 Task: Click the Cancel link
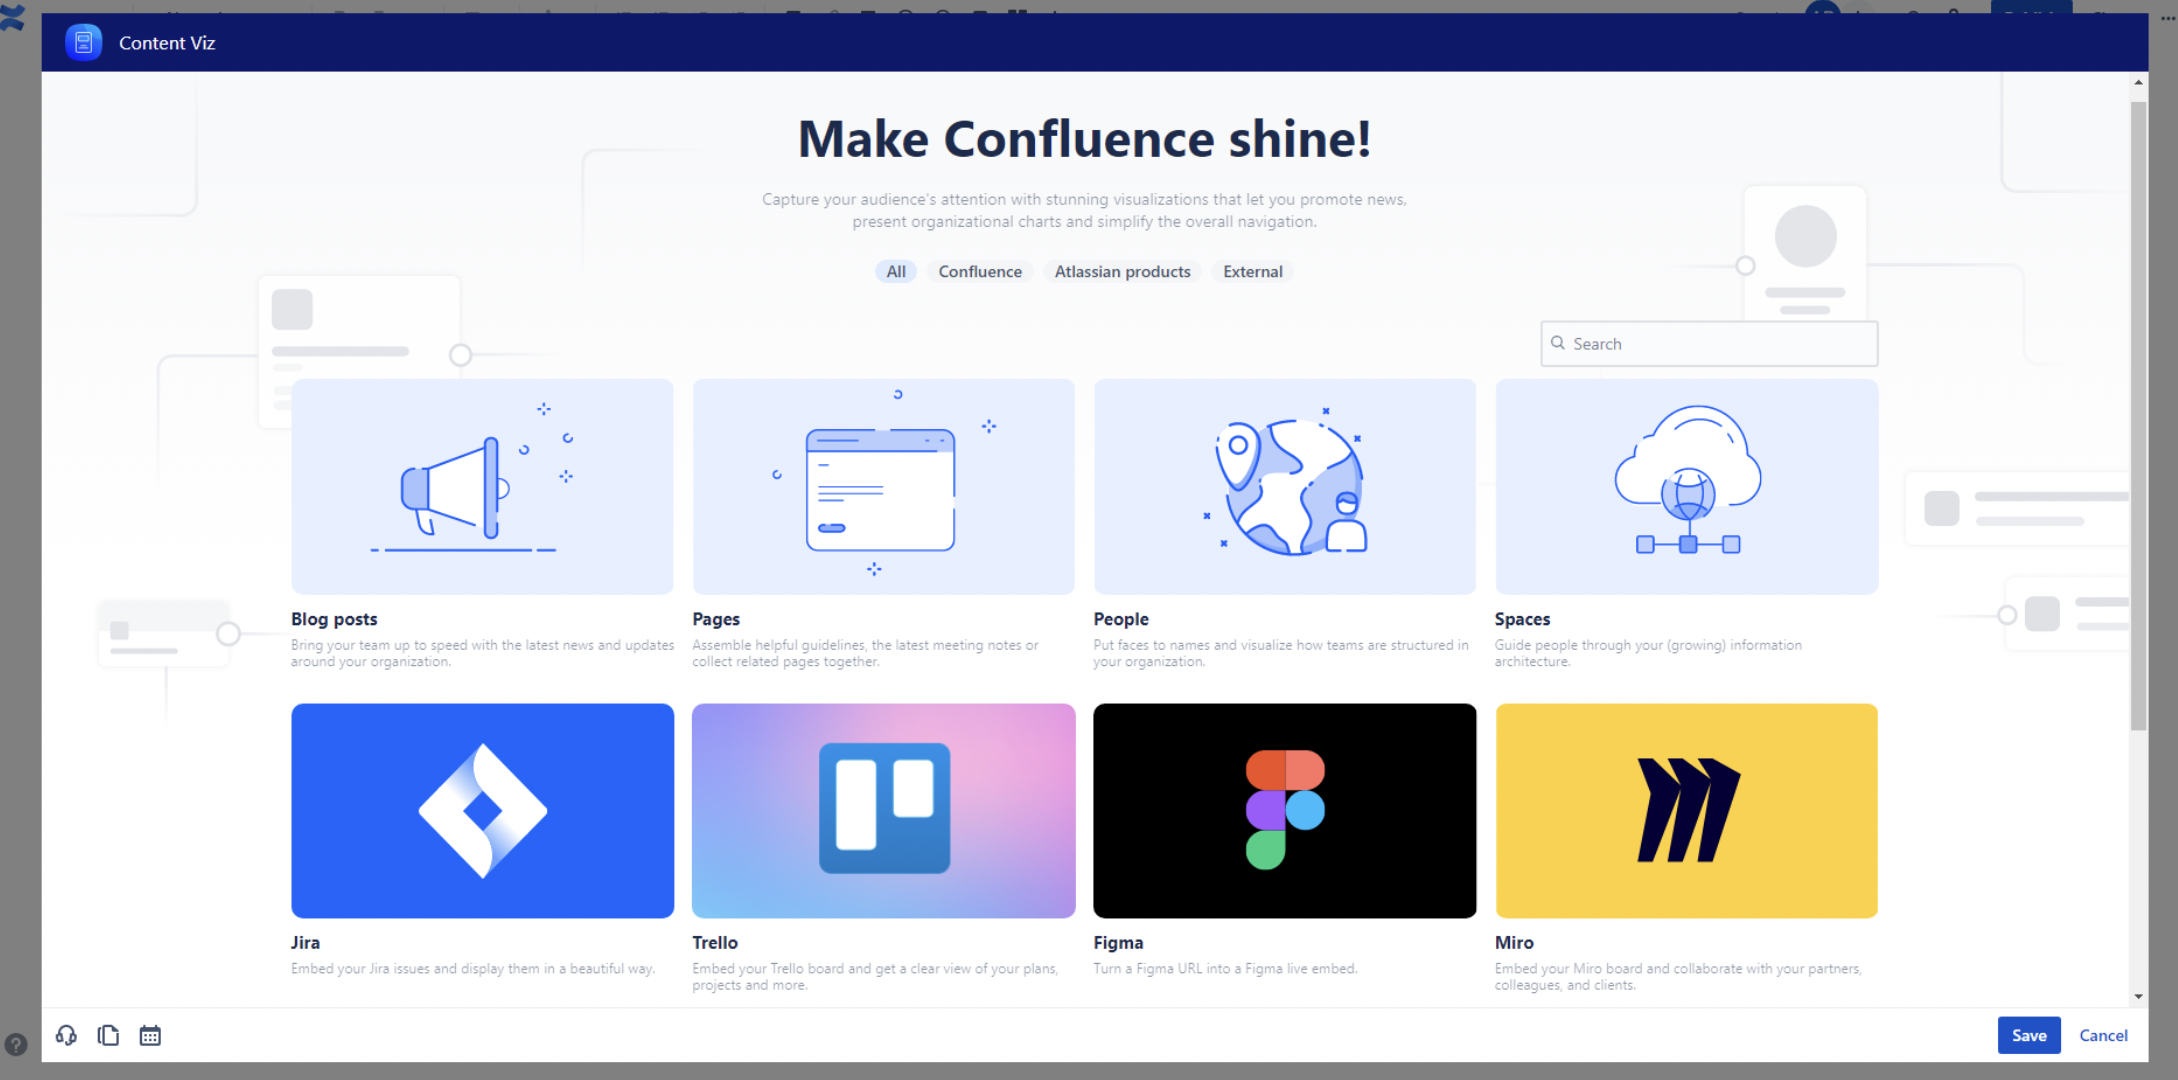pos(2103,1035)
